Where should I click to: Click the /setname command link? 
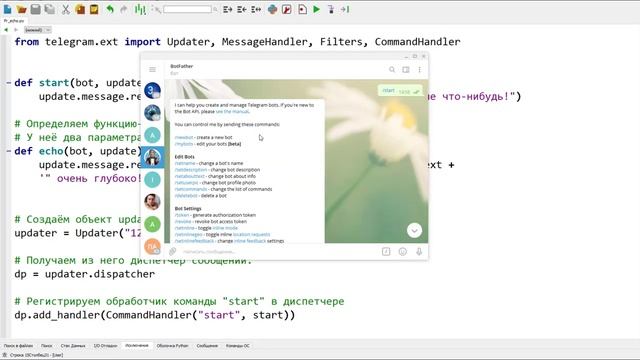coord(185,163)
